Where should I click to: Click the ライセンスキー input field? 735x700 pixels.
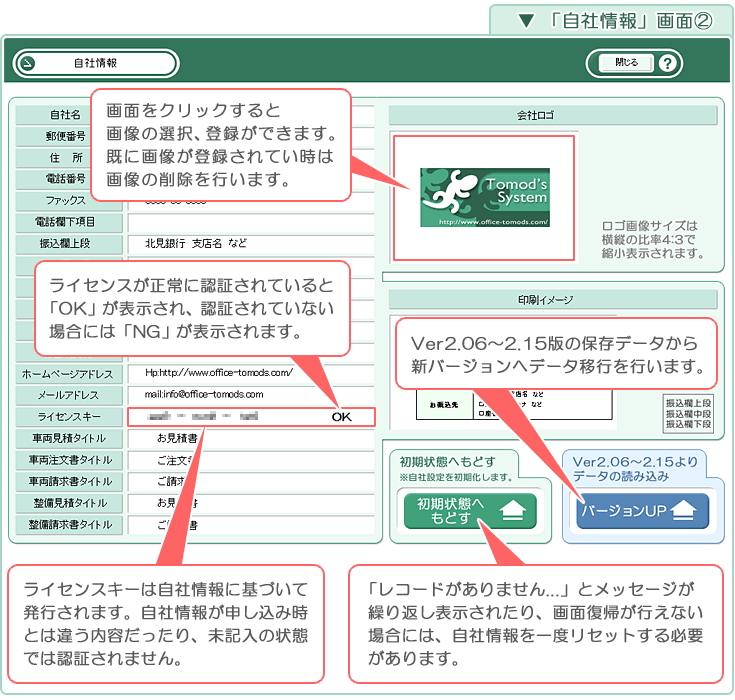[x=251, y=417]
